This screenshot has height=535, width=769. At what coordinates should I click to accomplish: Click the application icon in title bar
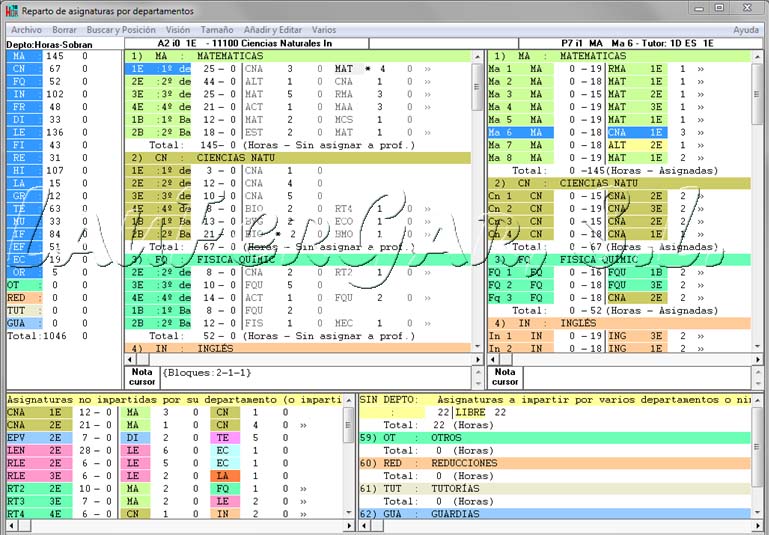click(x=11, y=11)
